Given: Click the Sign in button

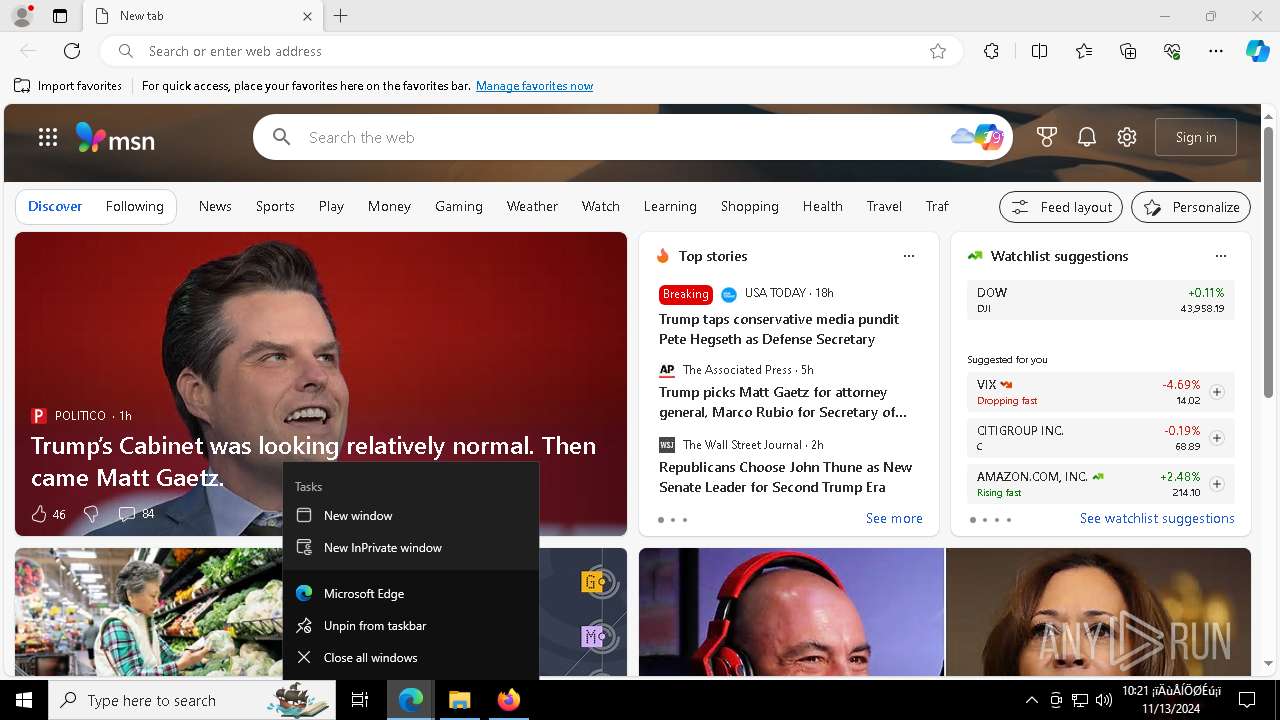Looking at the screenshot, I should [1196, 137].
